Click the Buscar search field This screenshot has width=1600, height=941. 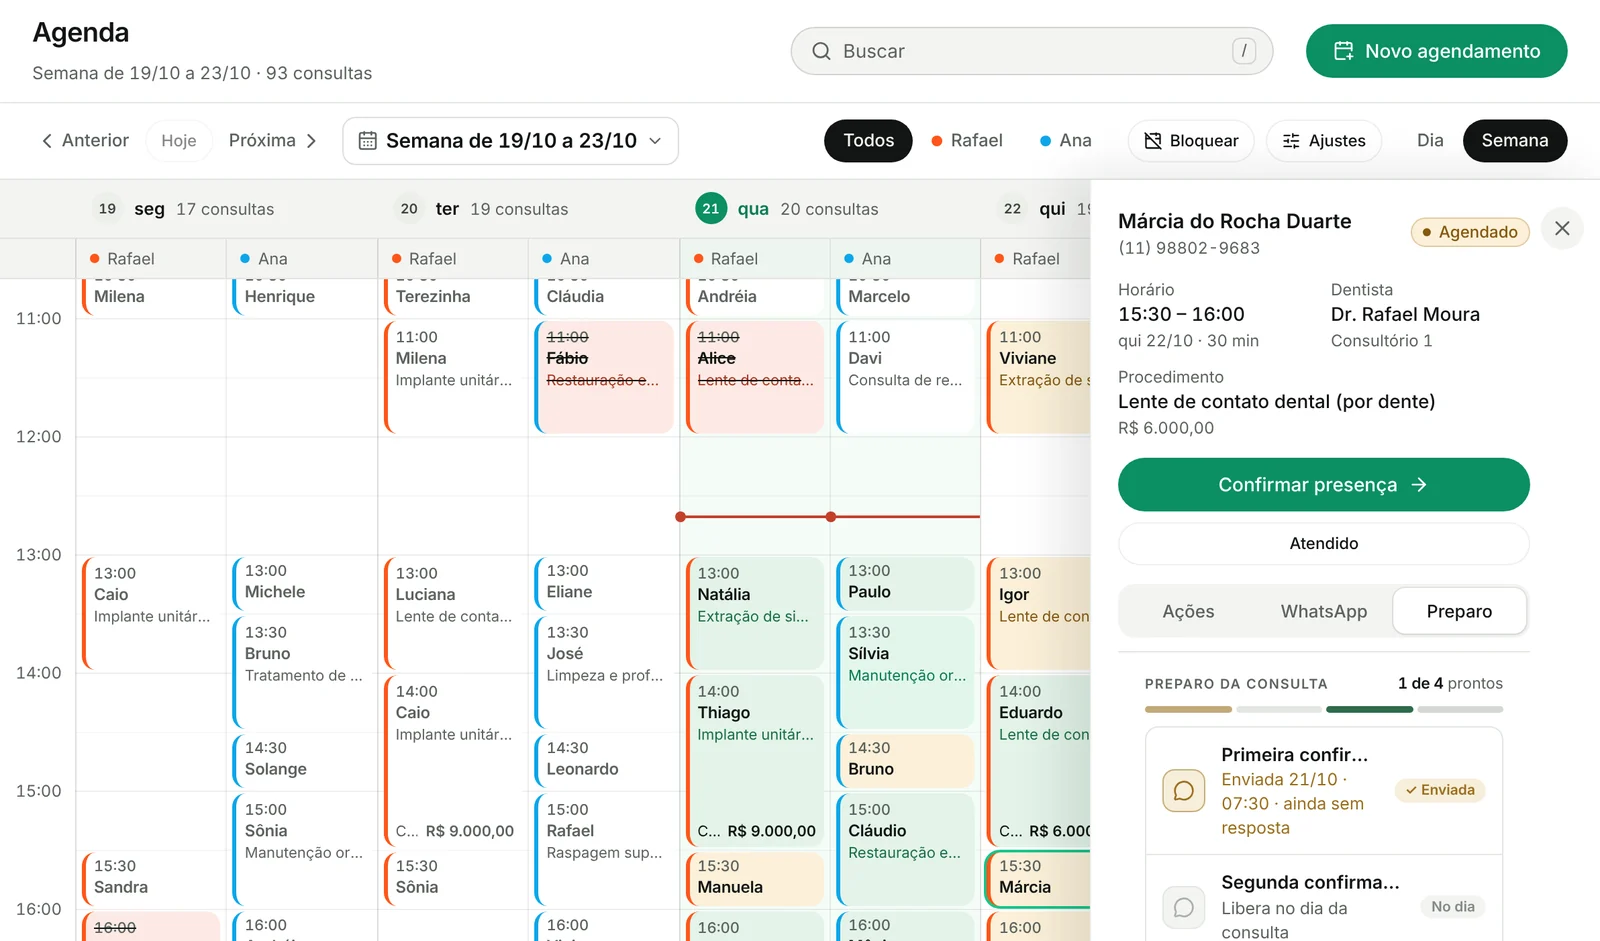coord(1031,51)
